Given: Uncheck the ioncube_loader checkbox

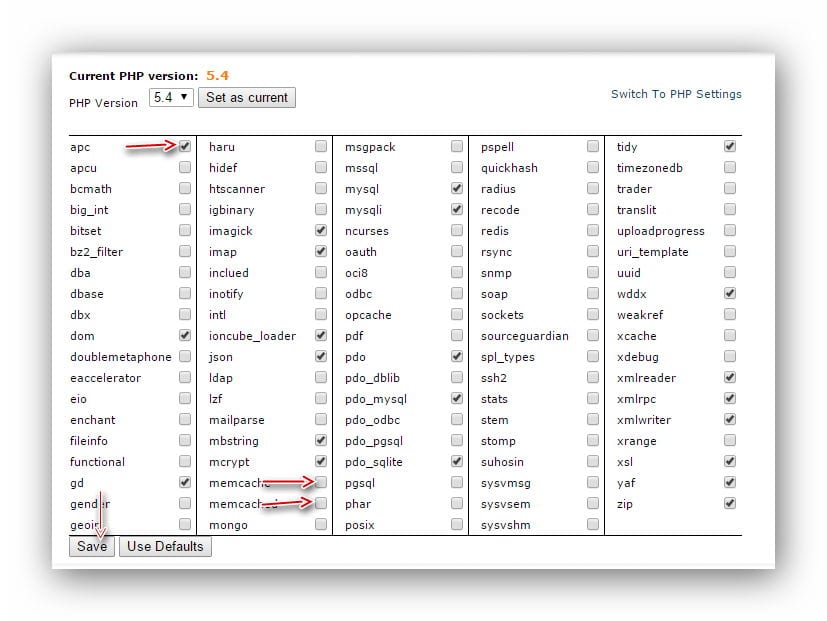Looking at the screenshot, I should click(321, 335).
